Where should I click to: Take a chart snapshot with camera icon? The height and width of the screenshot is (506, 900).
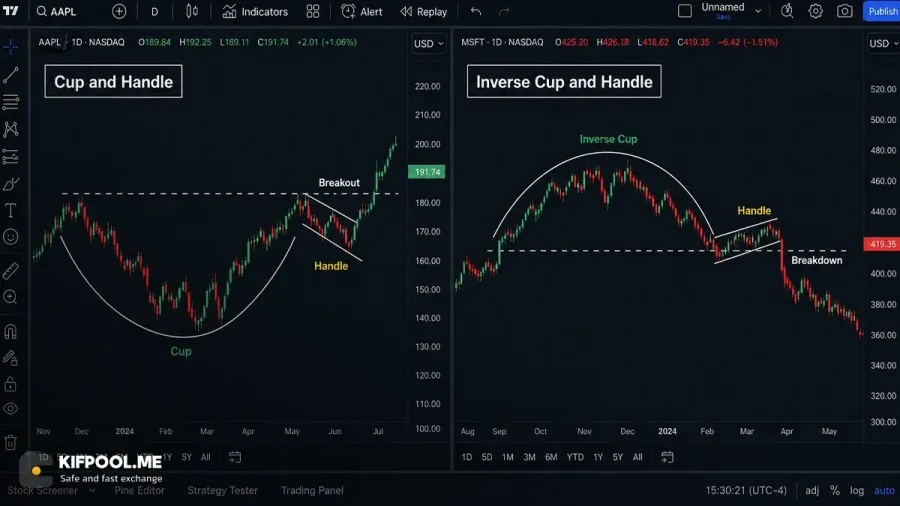click(x=844, y=11)
